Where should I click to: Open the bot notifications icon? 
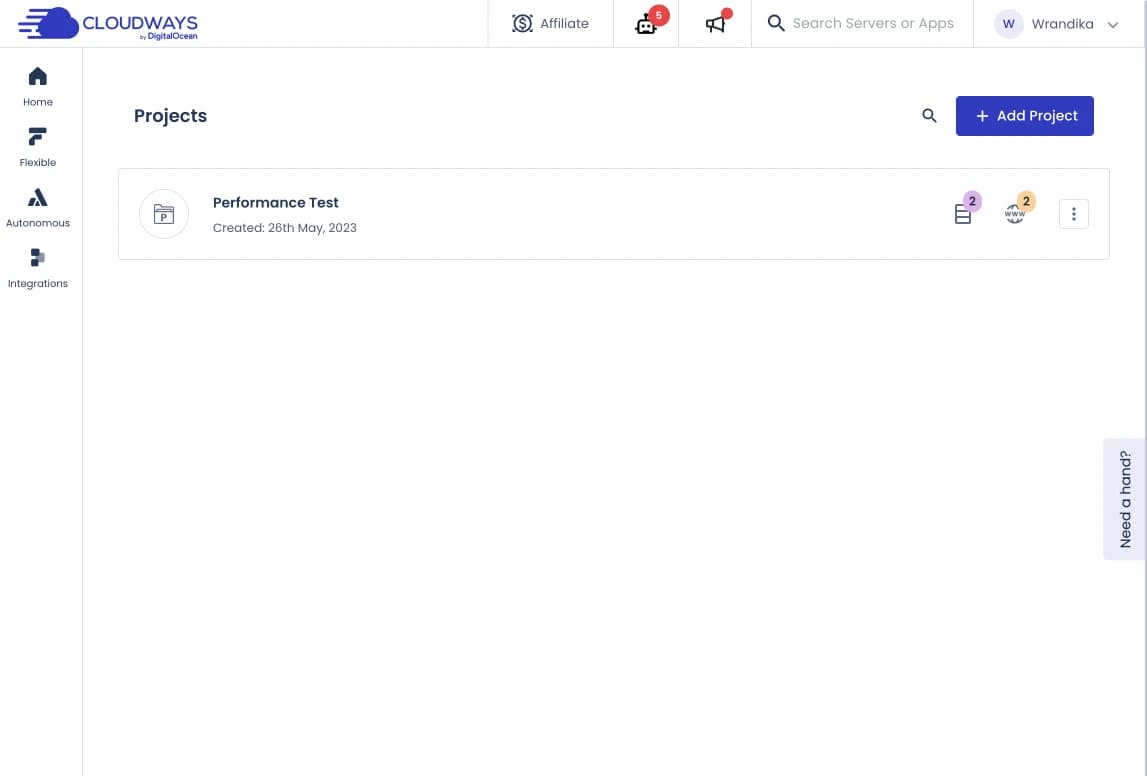coord(646,24)
